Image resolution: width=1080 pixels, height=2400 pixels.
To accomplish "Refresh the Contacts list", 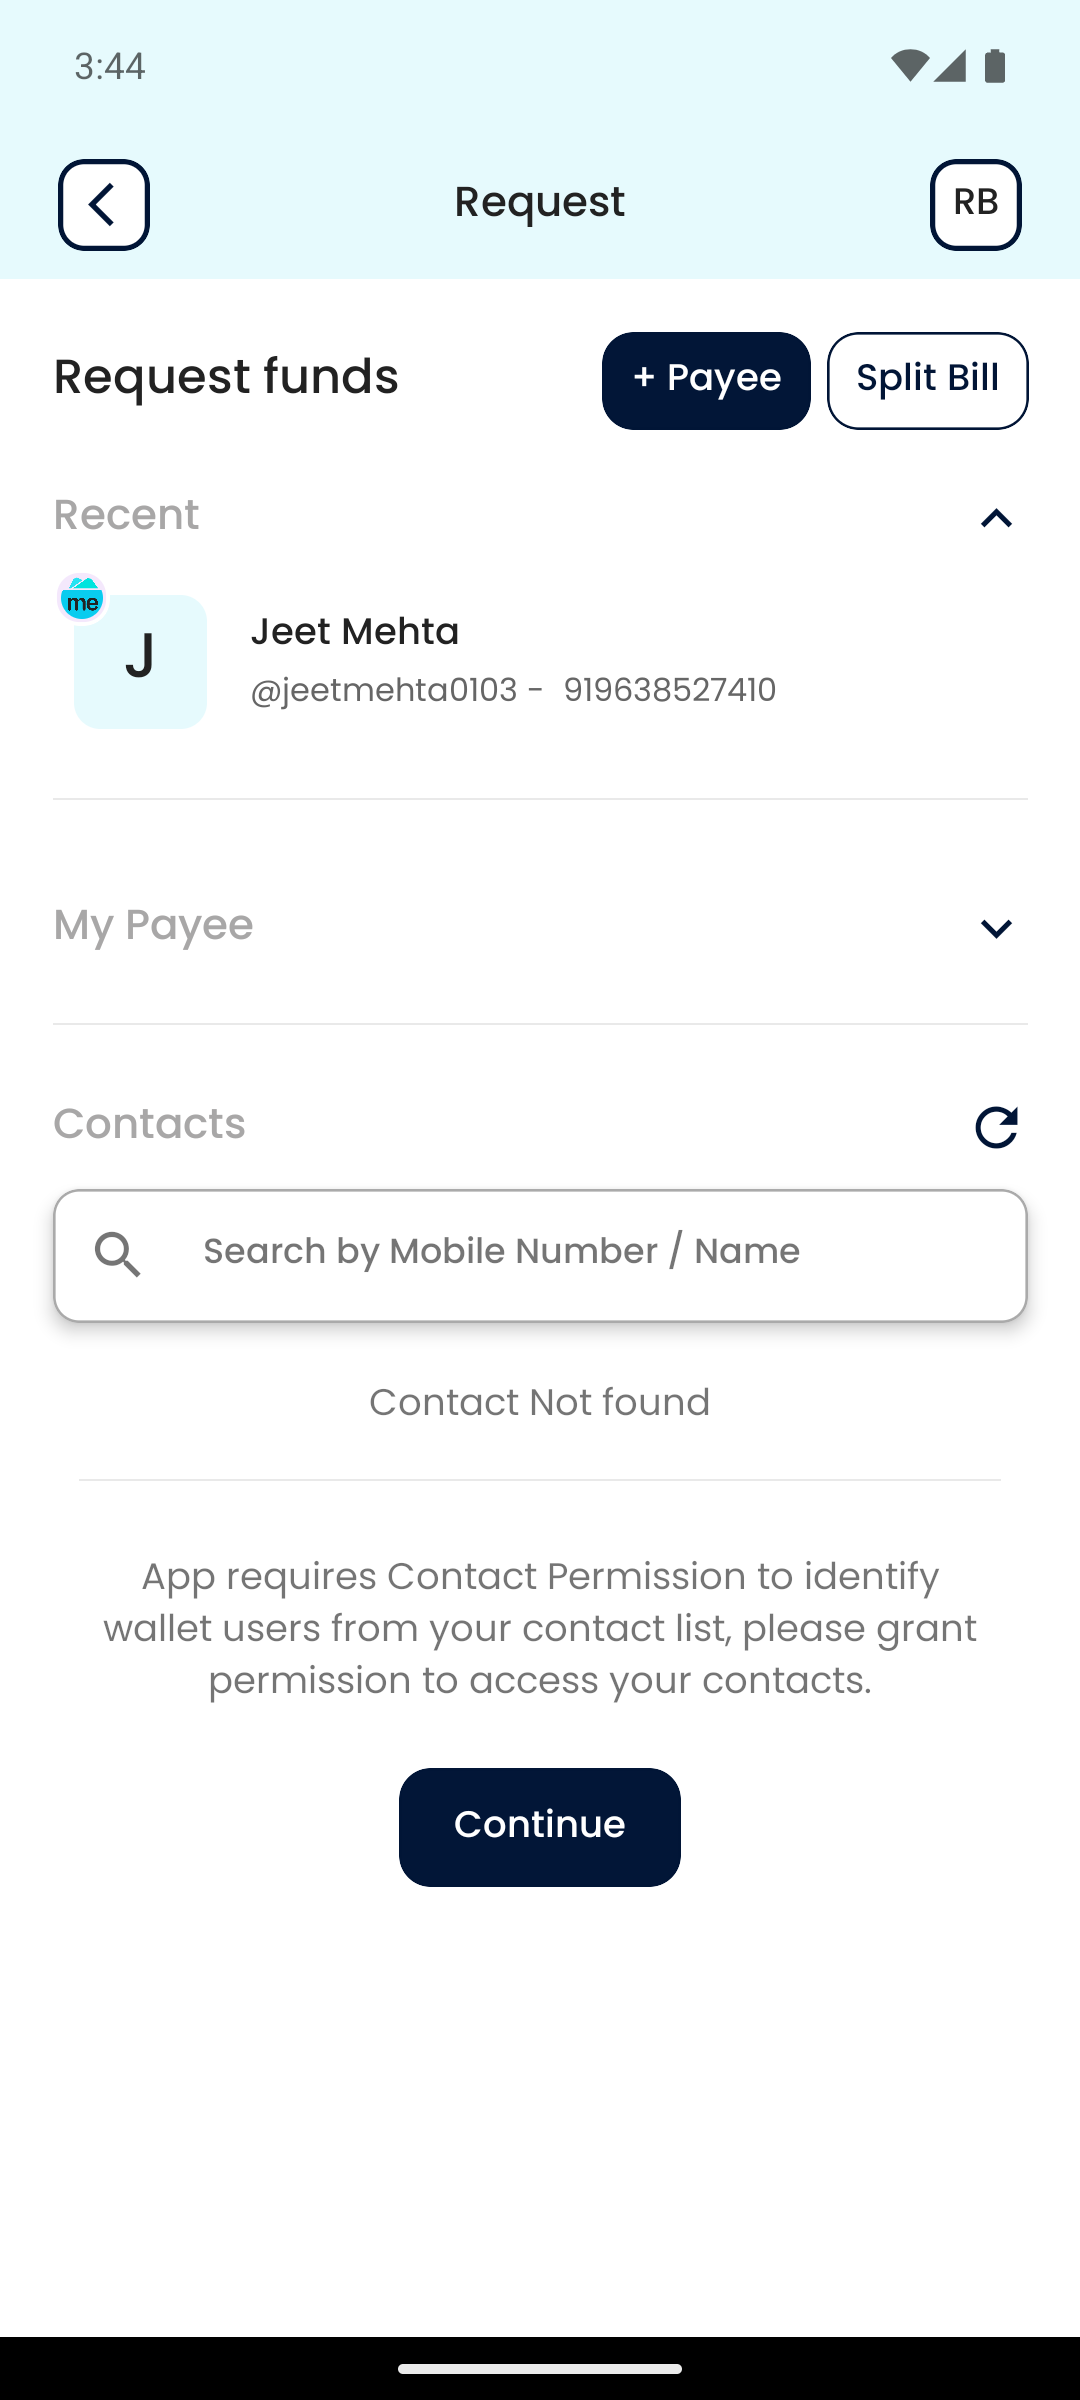I will (x=996, y=1127).
